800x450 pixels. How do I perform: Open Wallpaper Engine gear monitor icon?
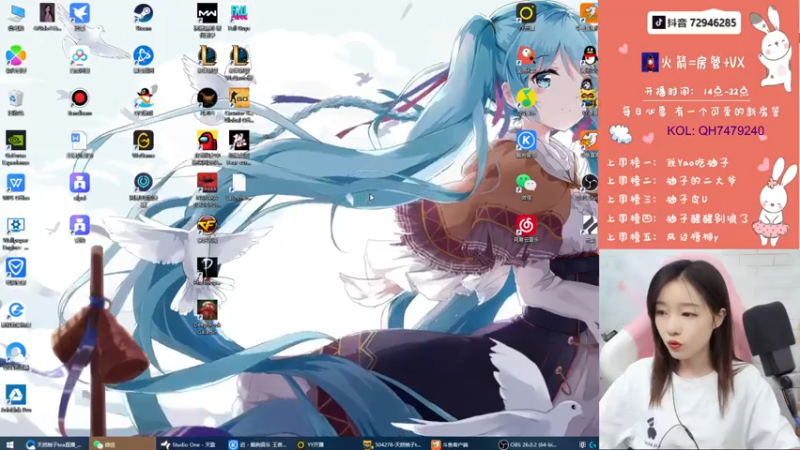(16, 225)
